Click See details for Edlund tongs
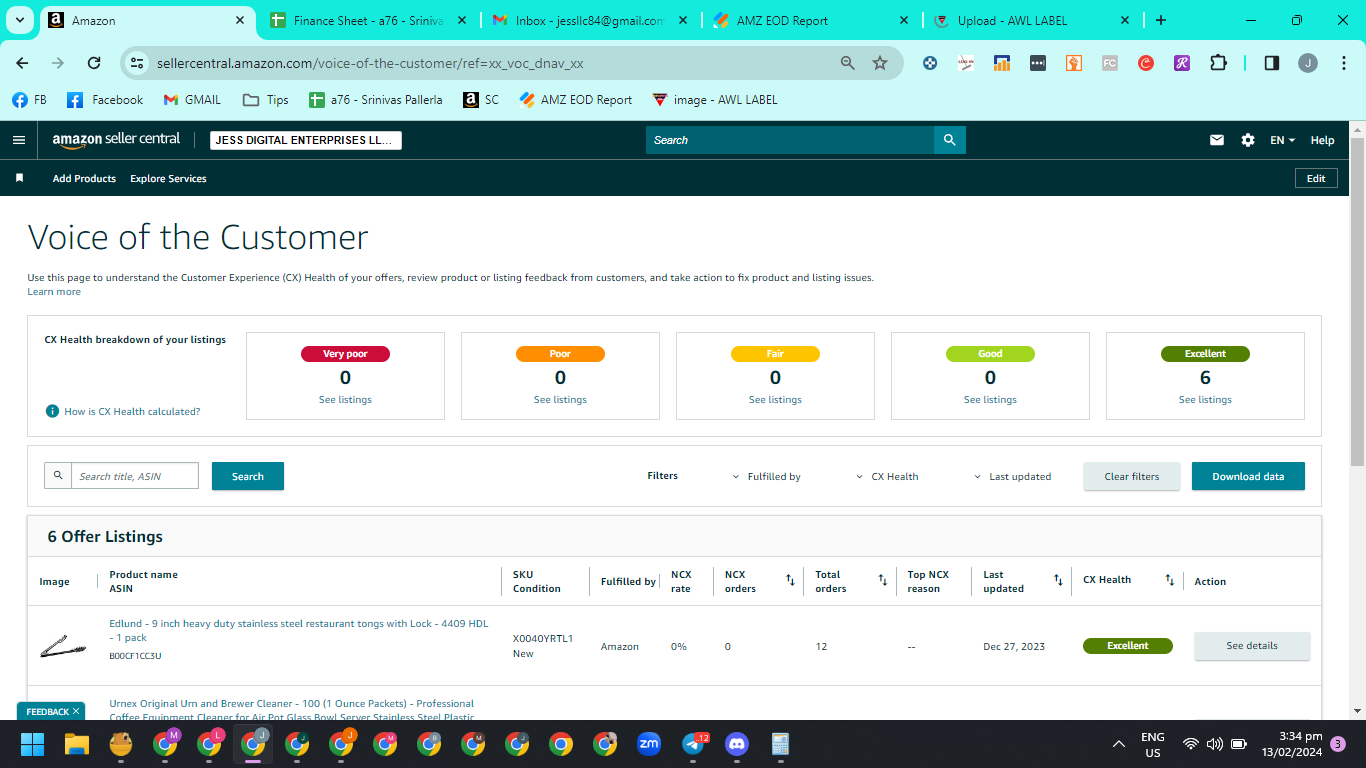 click(1252, 646)
